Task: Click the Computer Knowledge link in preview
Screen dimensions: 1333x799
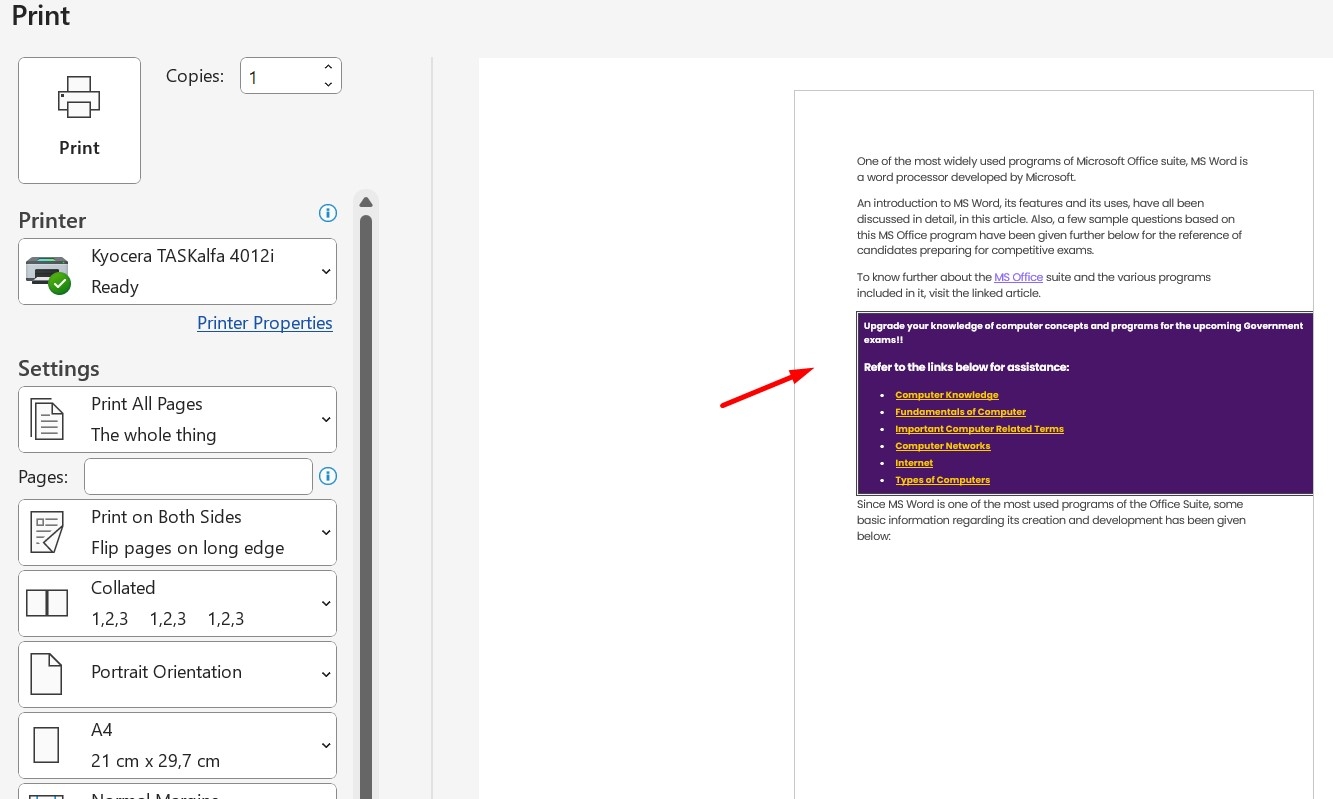Action: click(x=947, y=395)
